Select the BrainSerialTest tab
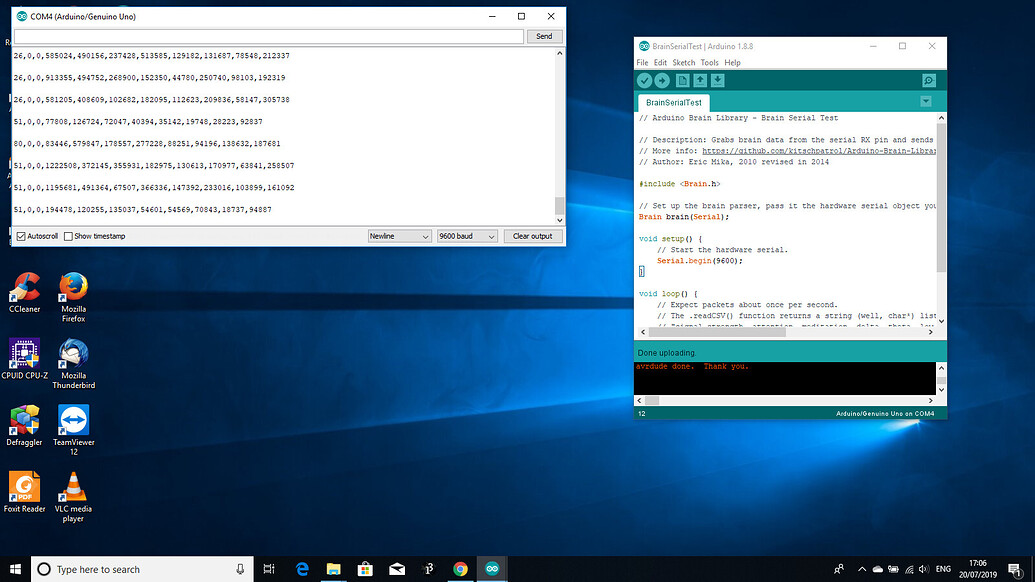The width and height of the screenshot is (1035, 582). coord(673,101)
